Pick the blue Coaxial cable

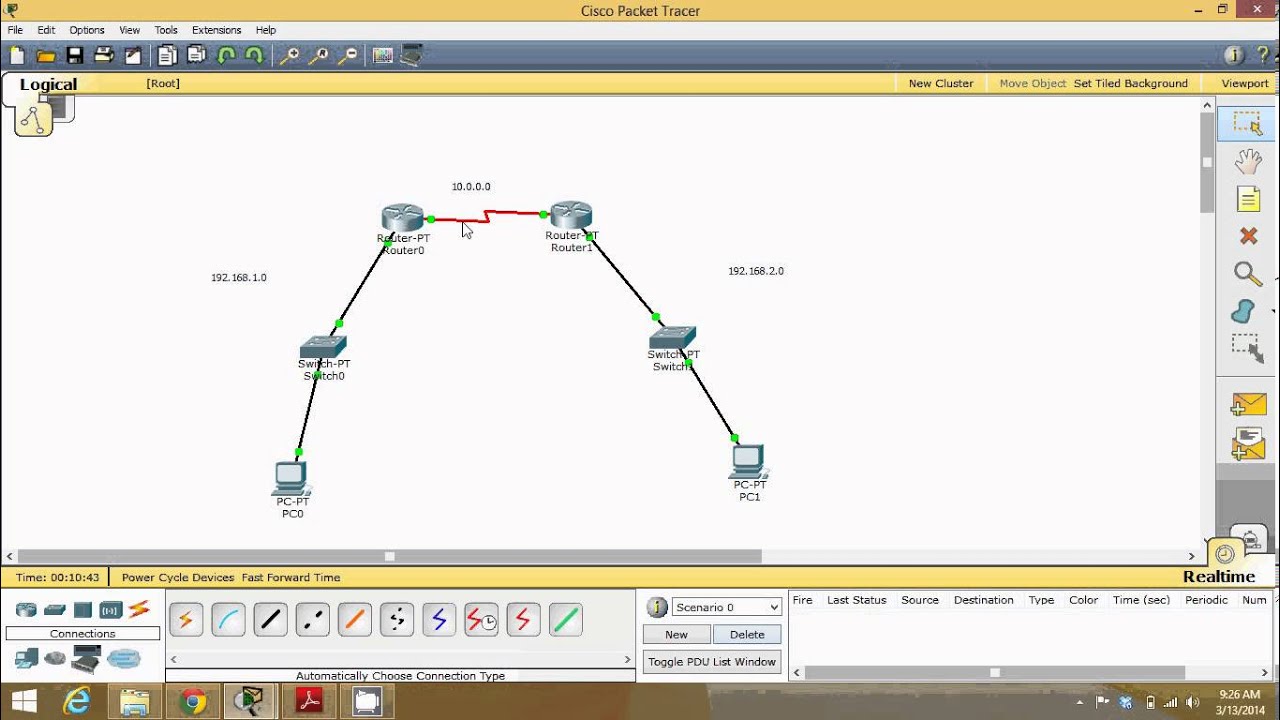coord(439,620)
